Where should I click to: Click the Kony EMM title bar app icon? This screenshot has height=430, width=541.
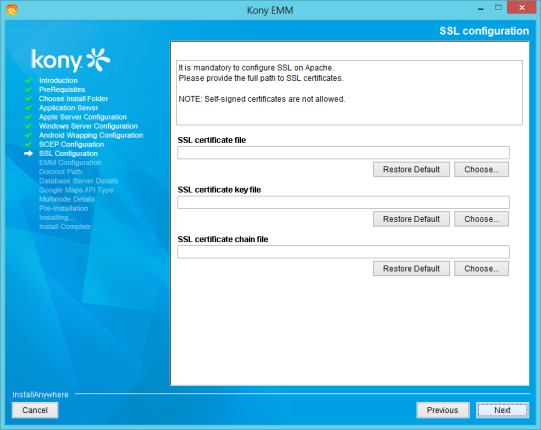click(x=12, y=10)
